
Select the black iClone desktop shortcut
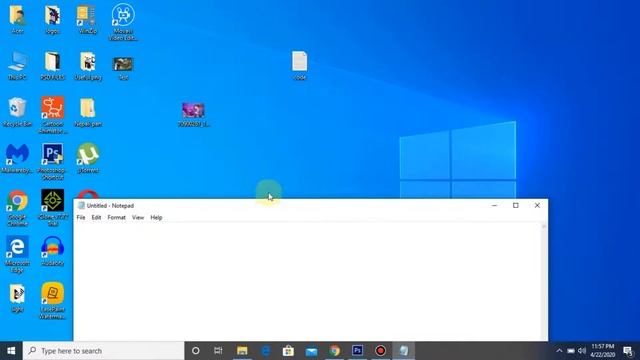[x=53, y=208]
